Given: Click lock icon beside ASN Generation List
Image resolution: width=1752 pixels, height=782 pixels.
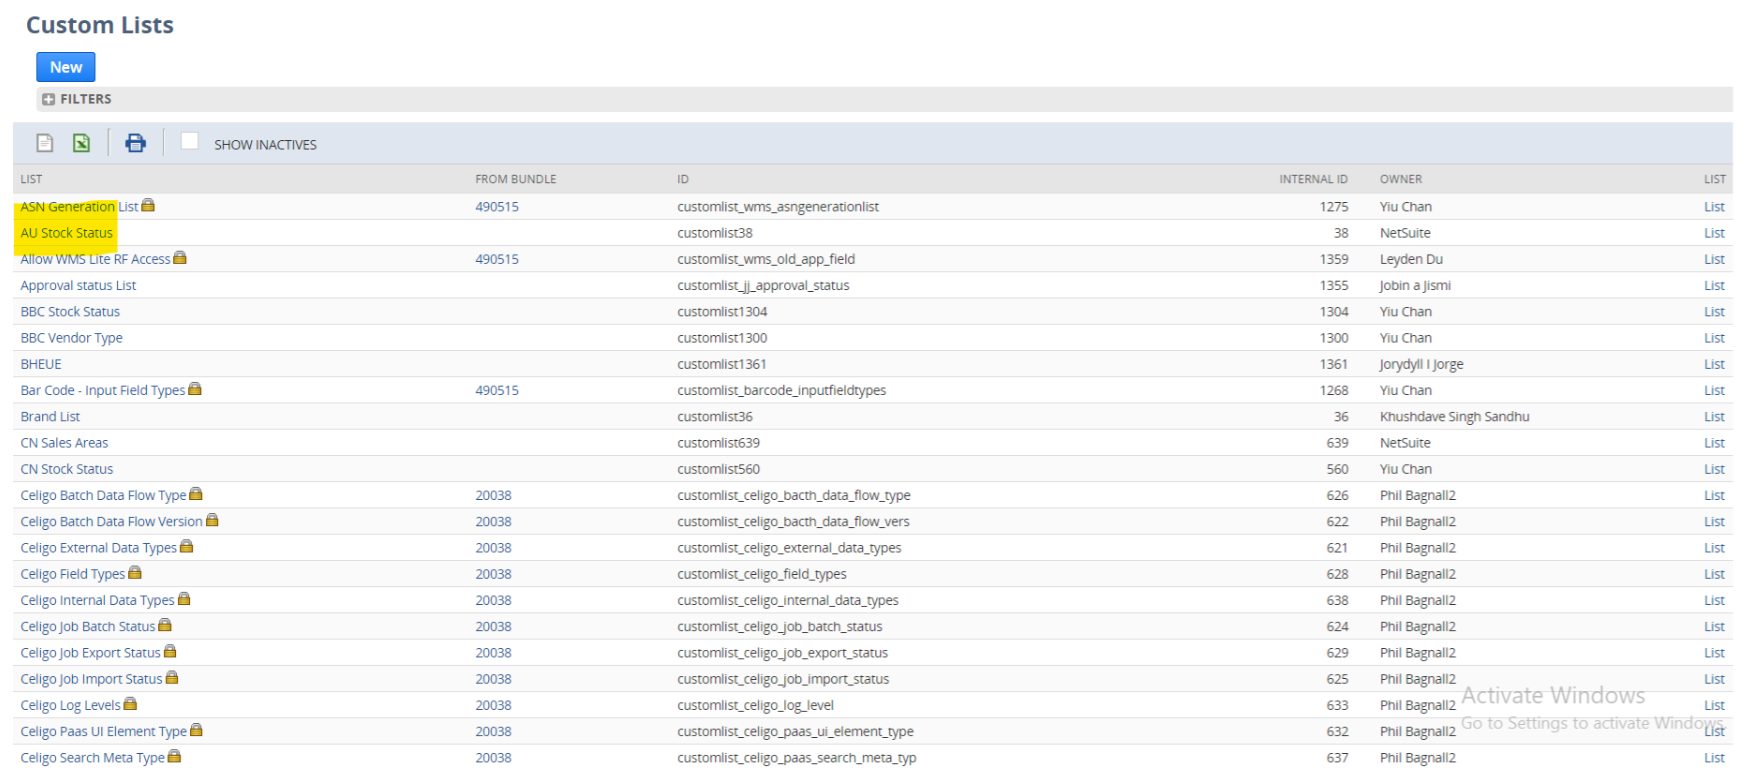Looking at the screenshot, I should (148, 205).
